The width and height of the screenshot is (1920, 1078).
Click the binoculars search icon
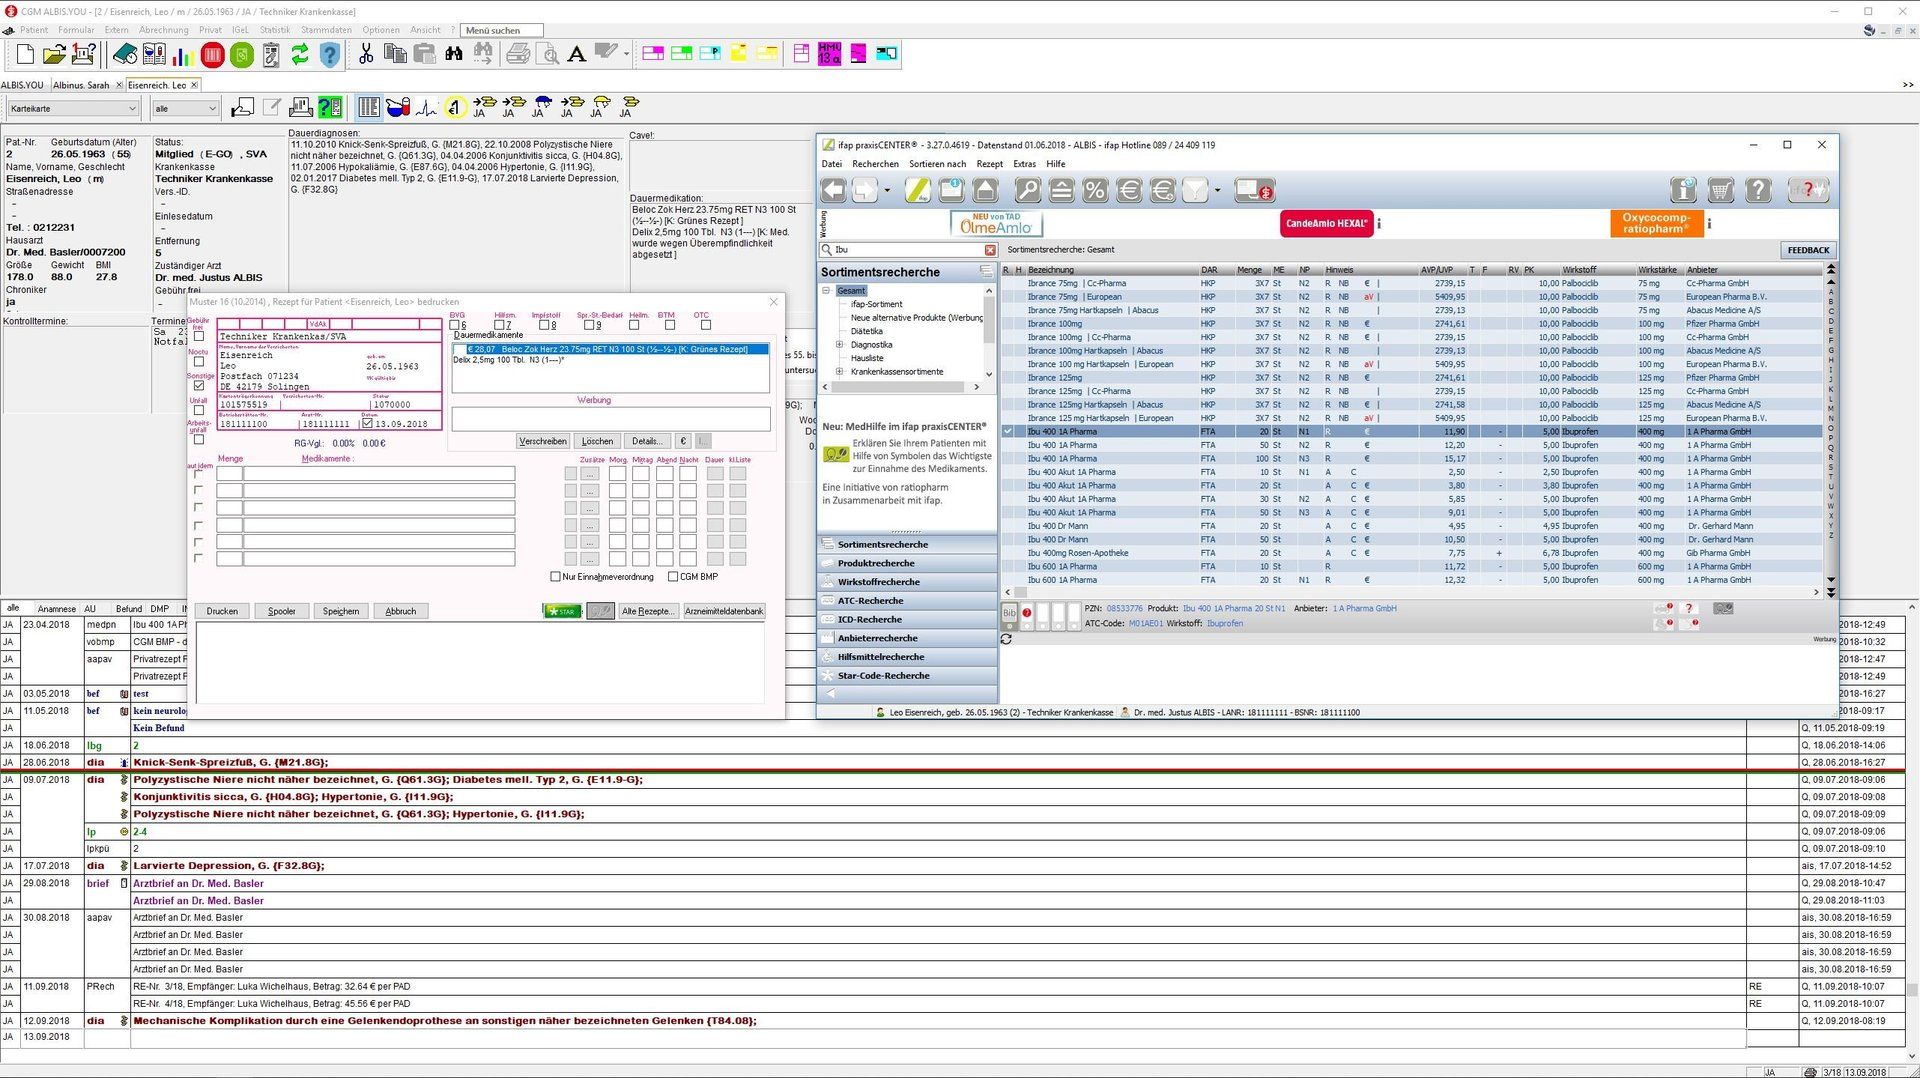454,54
